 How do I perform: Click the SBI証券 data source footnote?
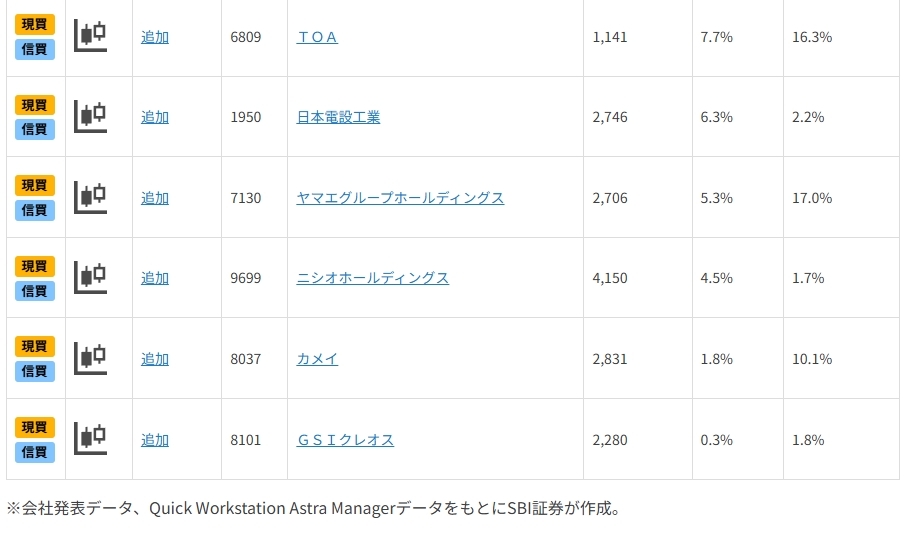coord(314,508)
